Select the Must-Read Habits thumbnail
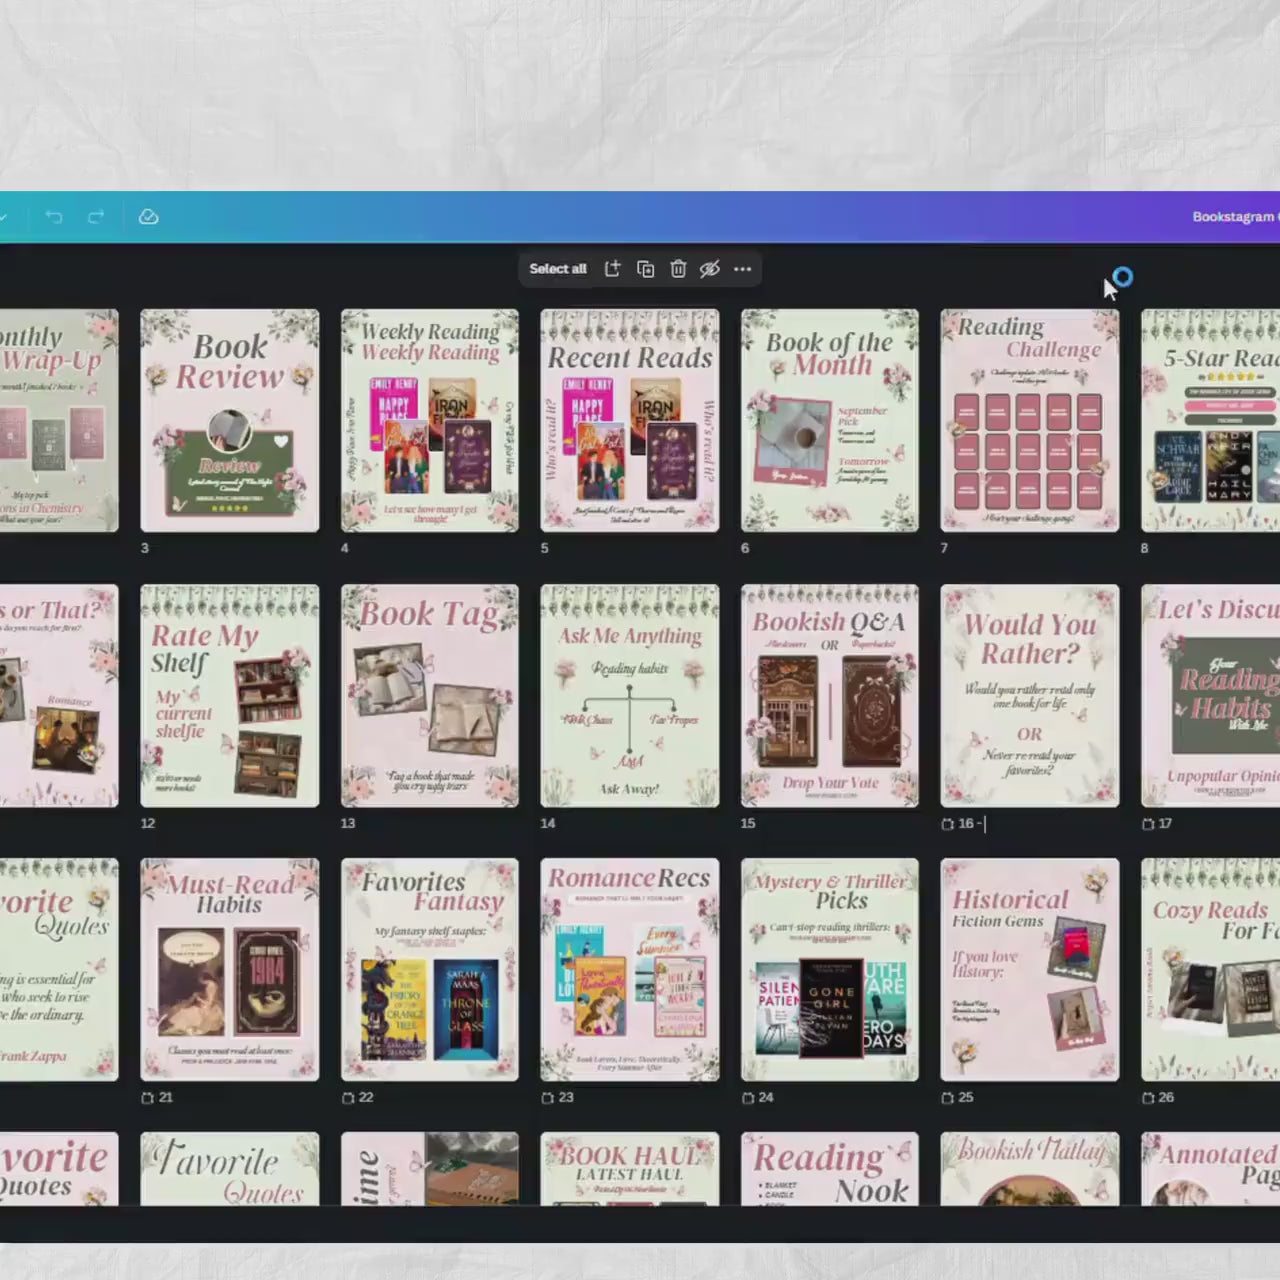Viewport: 1280px width, 1280px height. tap(230, 969)
